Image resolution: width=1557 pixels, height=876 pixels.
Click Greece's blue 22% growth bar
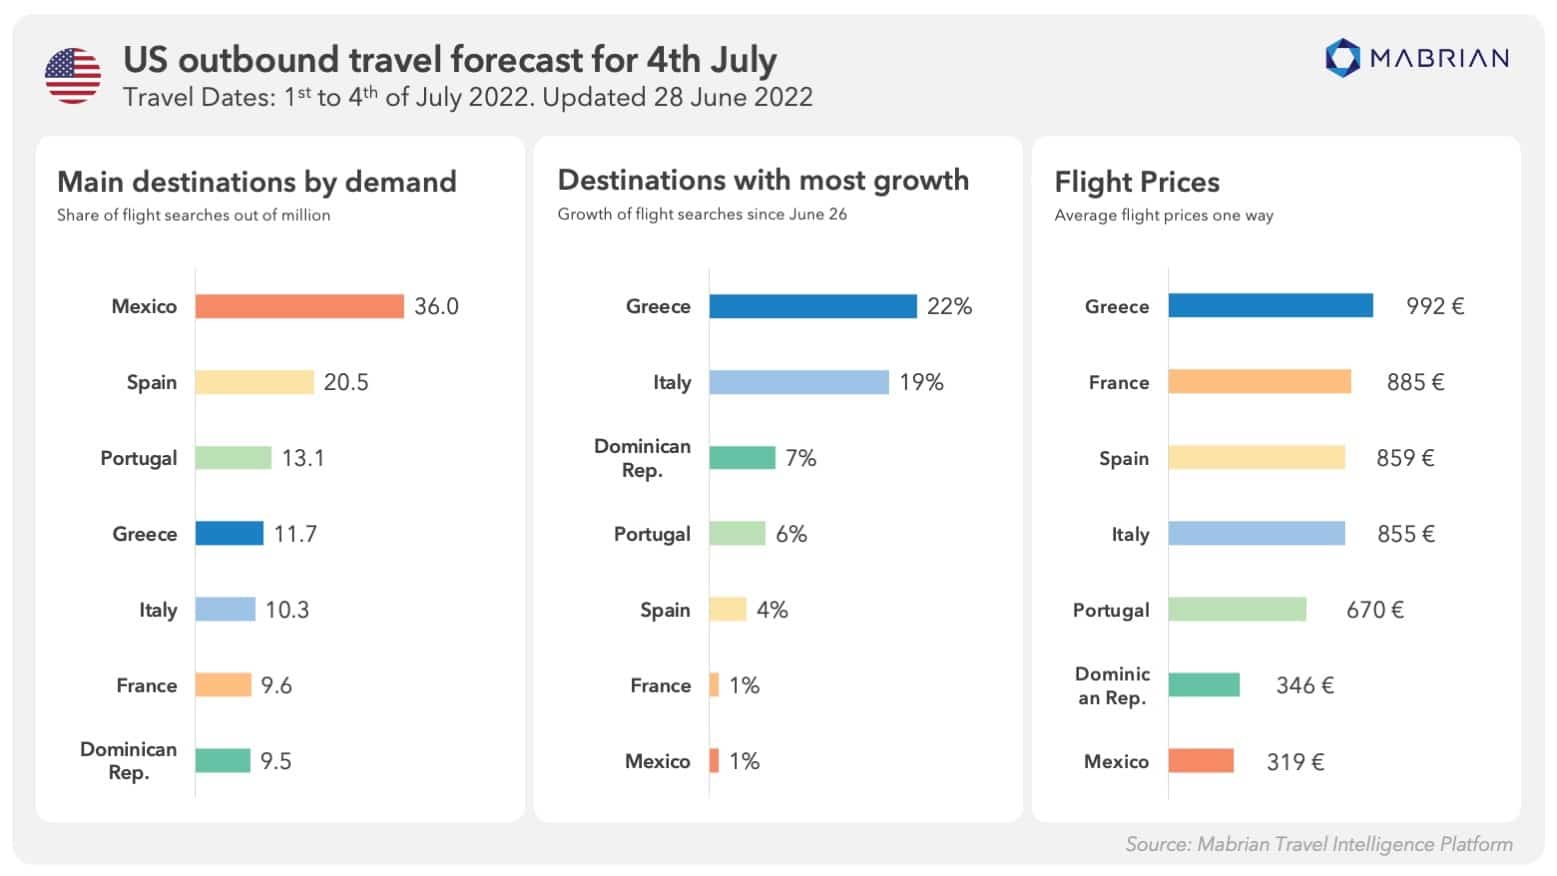click(x=812, y=306)
